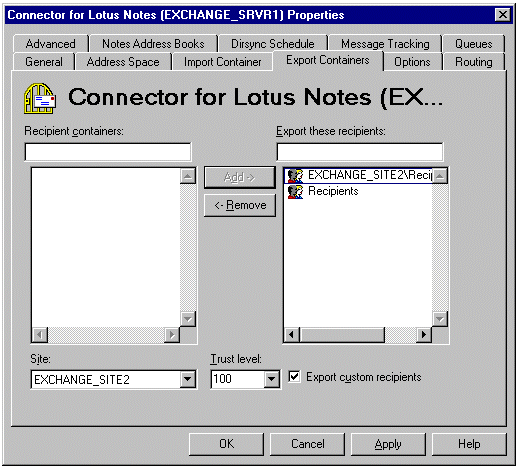
Task: Click the Lotus Notes connector mailbox icon
Action: pyautogui.click(x=40, y=99)
